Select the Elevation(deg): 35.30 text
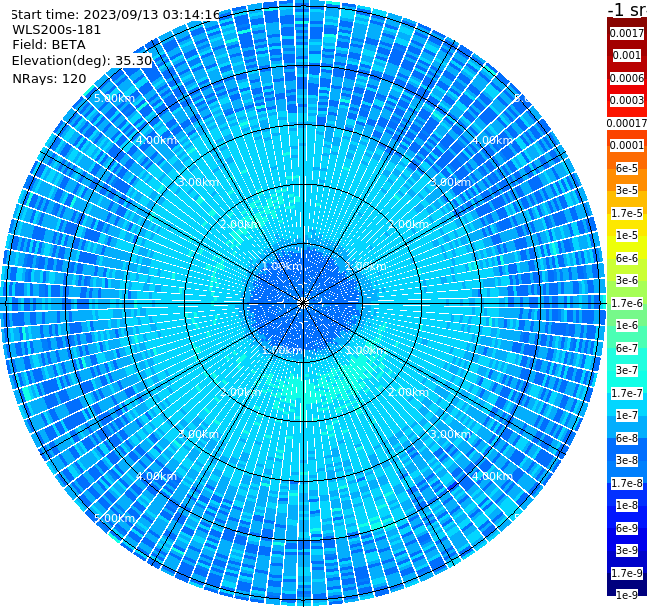 coord(82,61)
